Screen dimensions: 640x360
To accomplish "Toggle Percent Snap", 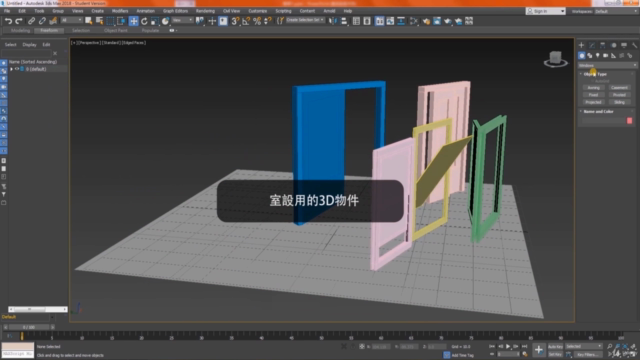I will coord(257,21).
